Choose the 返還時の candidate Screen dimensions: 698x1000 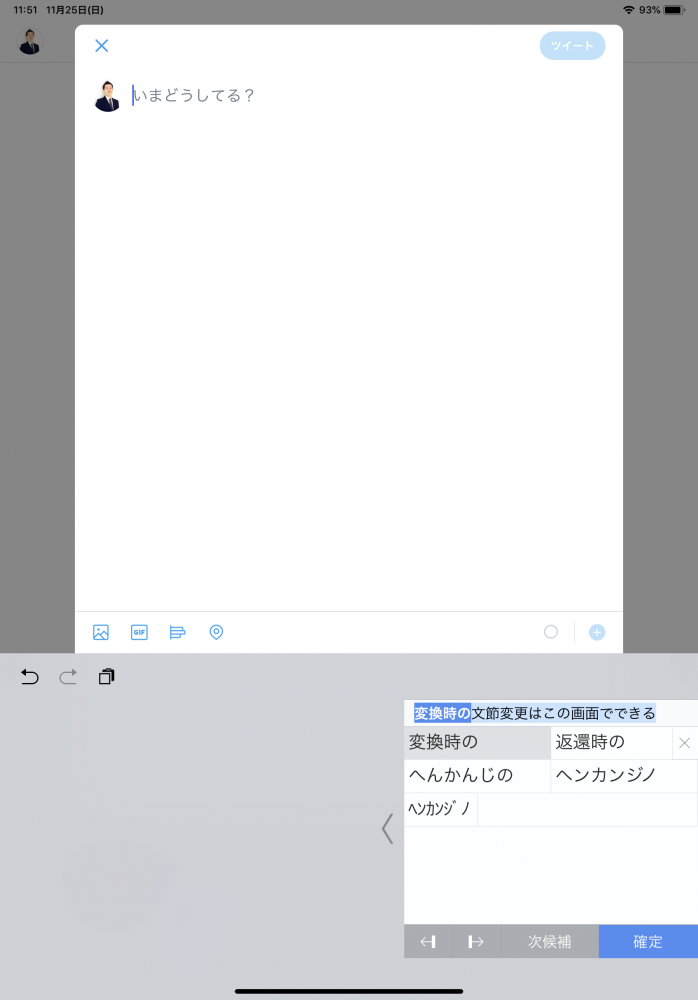click(x=610, y=742)
